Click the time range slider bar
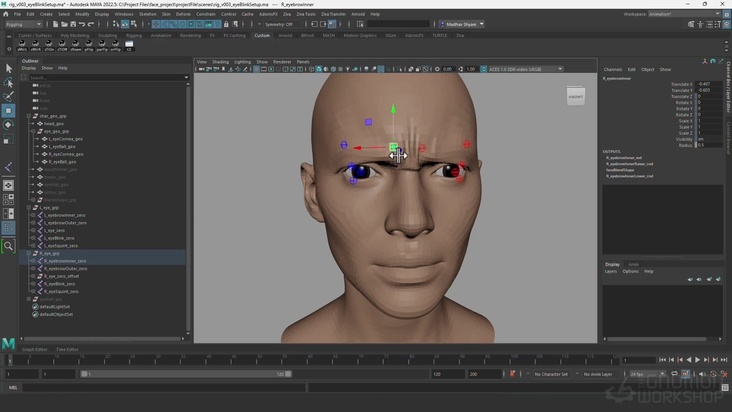Image resolution: width=732 pixels, height=412 pixels. (x=186, y=374)
